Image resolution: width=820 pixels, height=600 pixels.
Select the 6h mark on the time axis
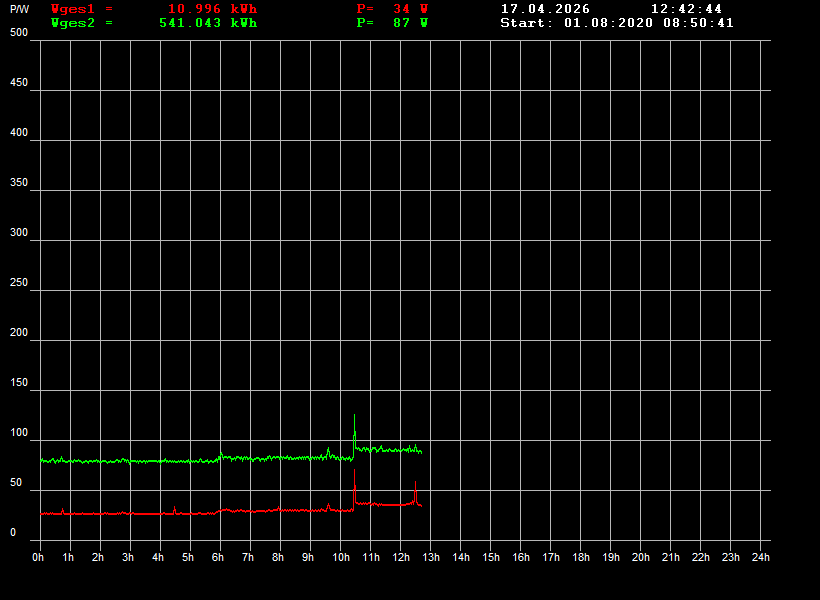click(218, 557)
